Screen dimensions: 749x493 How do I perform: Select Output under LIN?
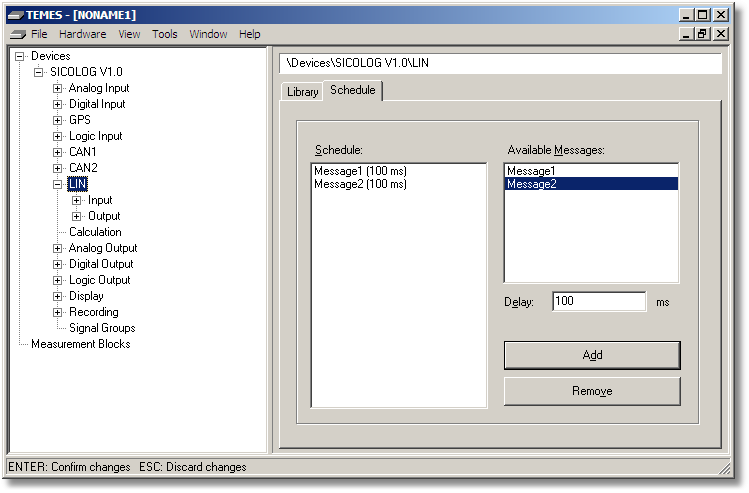[x=104, y=216]
